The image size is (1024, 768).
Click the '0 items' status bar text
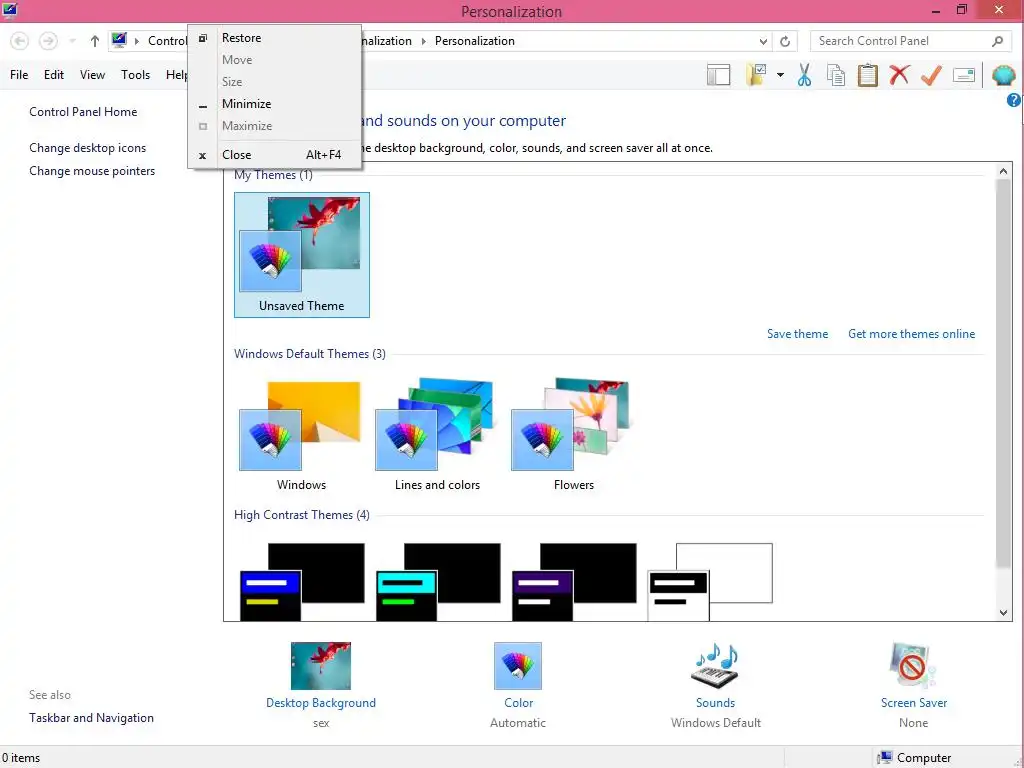(x=21, y=758)
